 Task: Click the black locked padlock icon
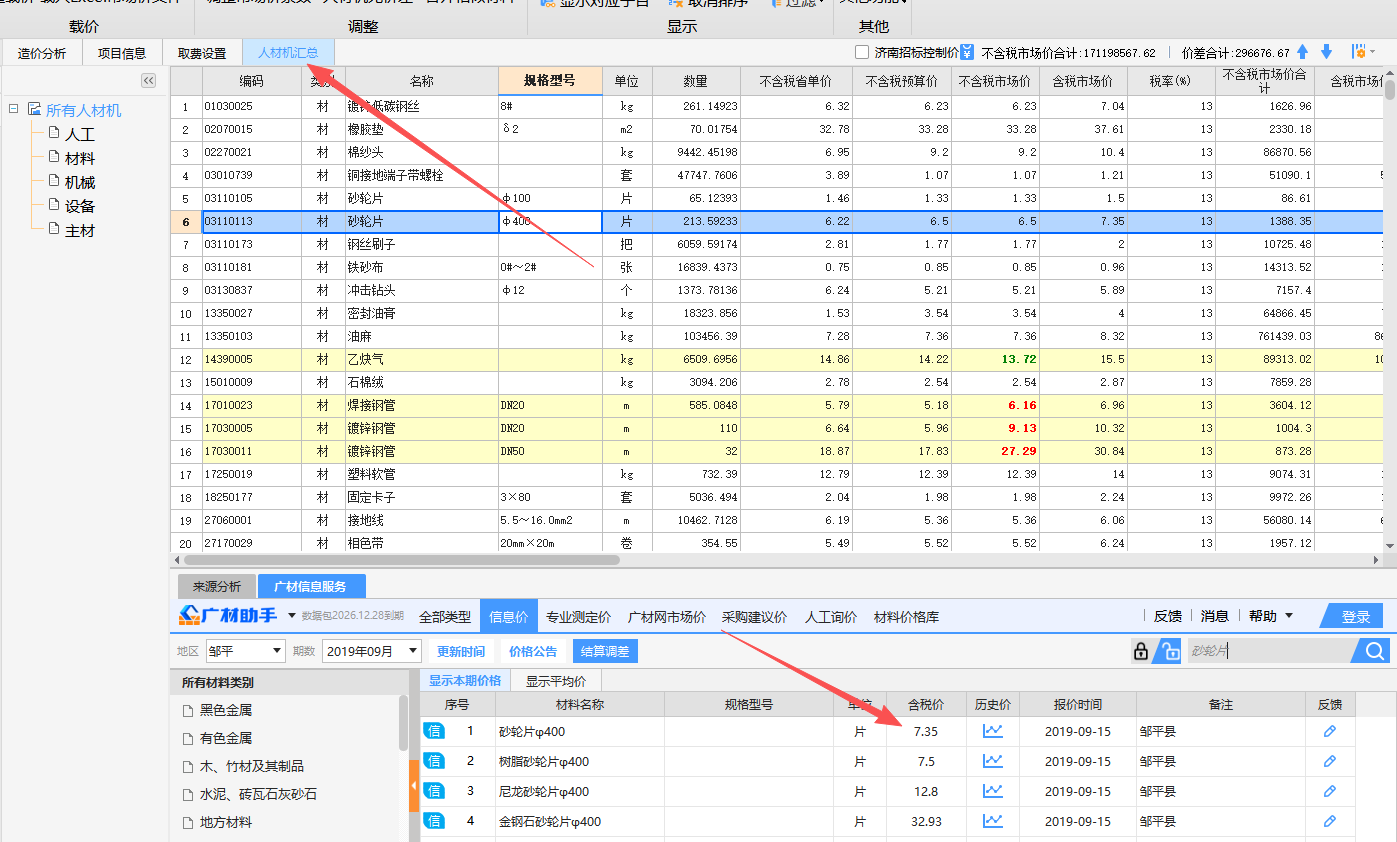click(1141, 651)
